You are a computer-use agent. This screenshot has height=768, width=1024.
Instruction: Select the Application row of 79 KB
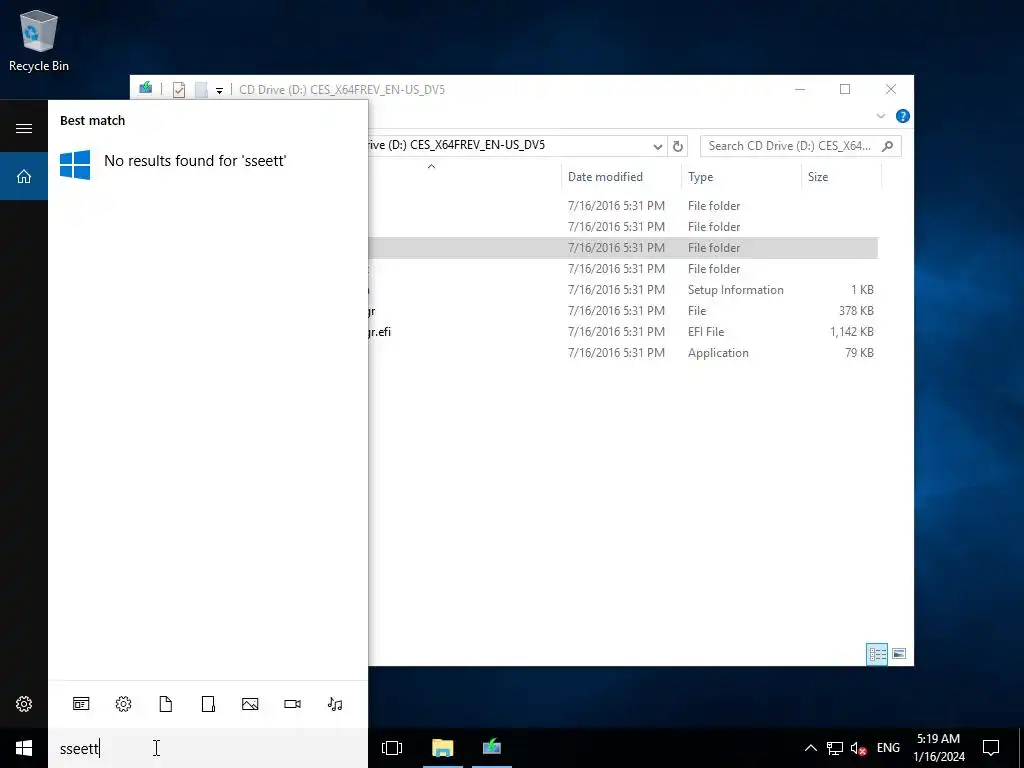622,353
